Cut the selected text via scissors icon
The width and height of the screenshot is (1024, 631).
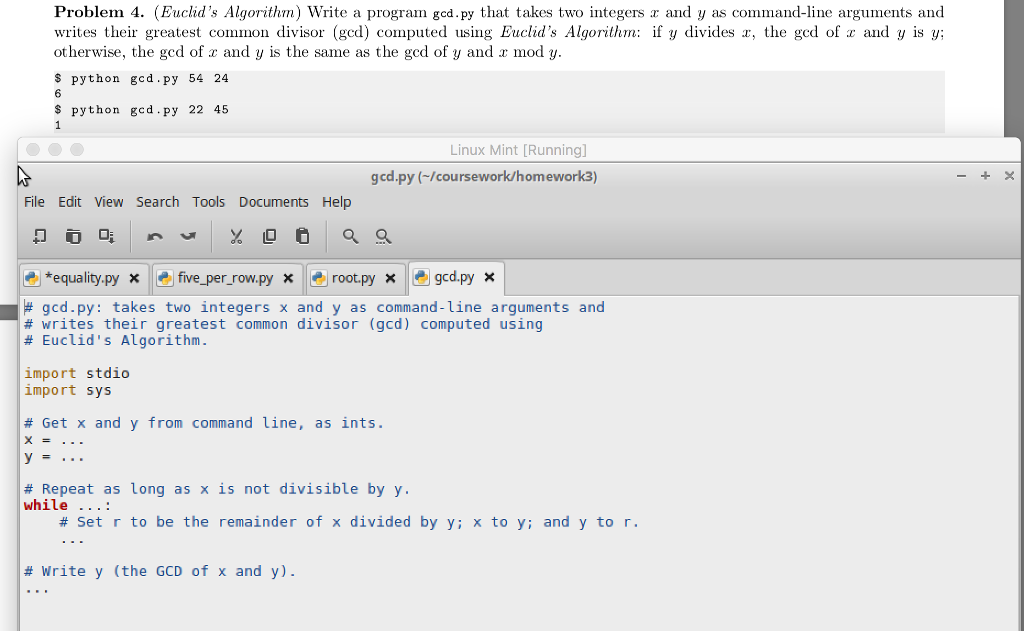(x=236, y=236)
